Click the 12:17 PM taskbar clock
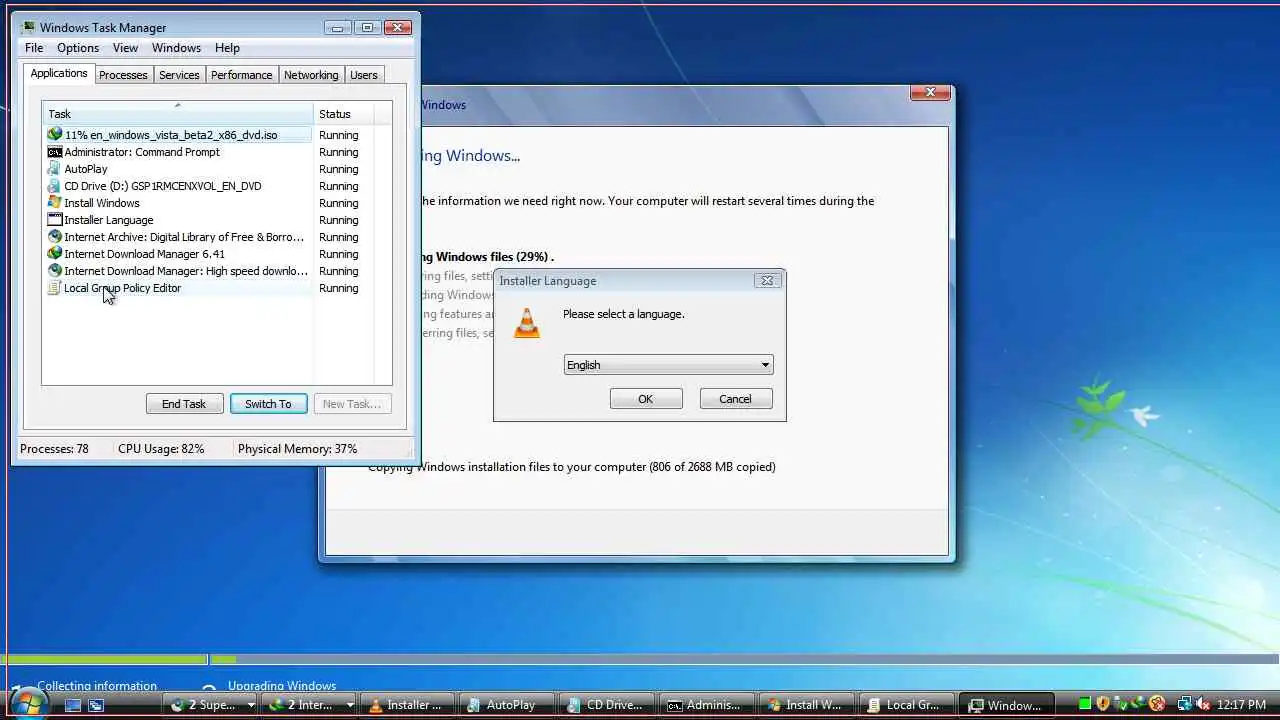The image size is (1280, 720). pos(1241,705)
